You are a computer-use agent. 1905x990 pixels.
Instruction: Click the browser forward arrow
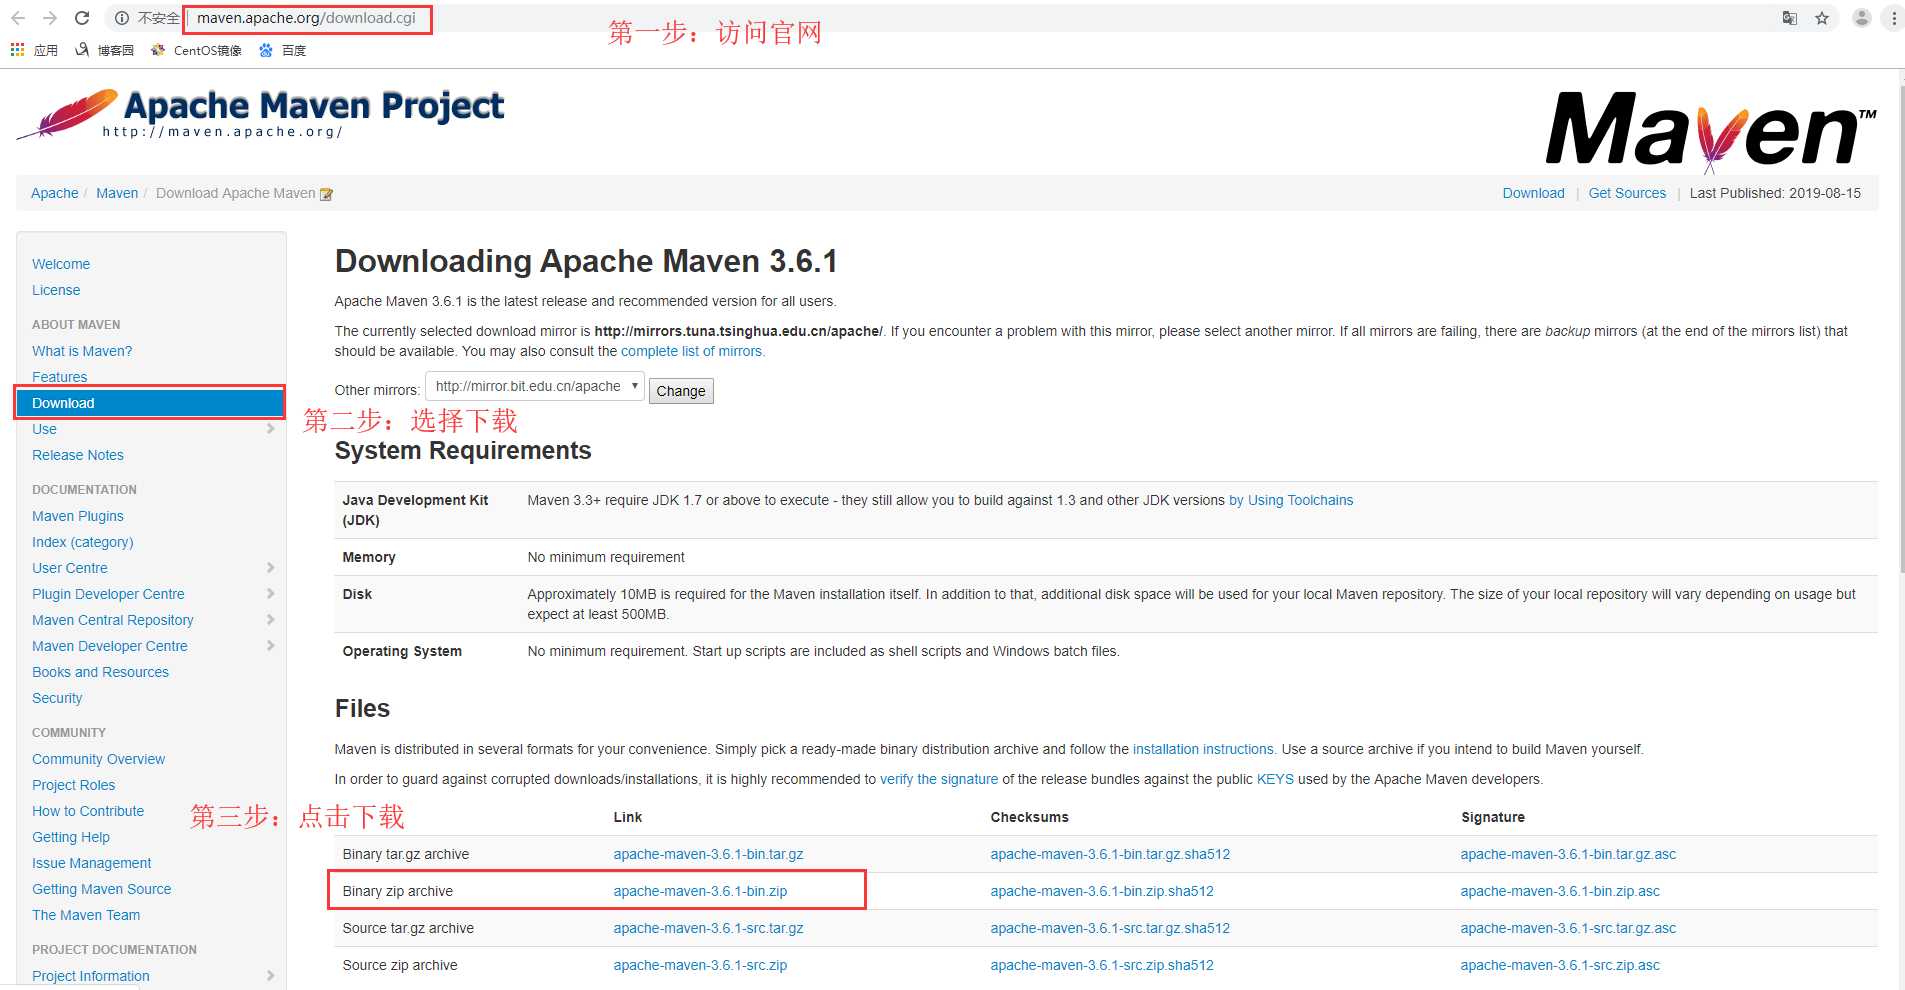[50, 18]
